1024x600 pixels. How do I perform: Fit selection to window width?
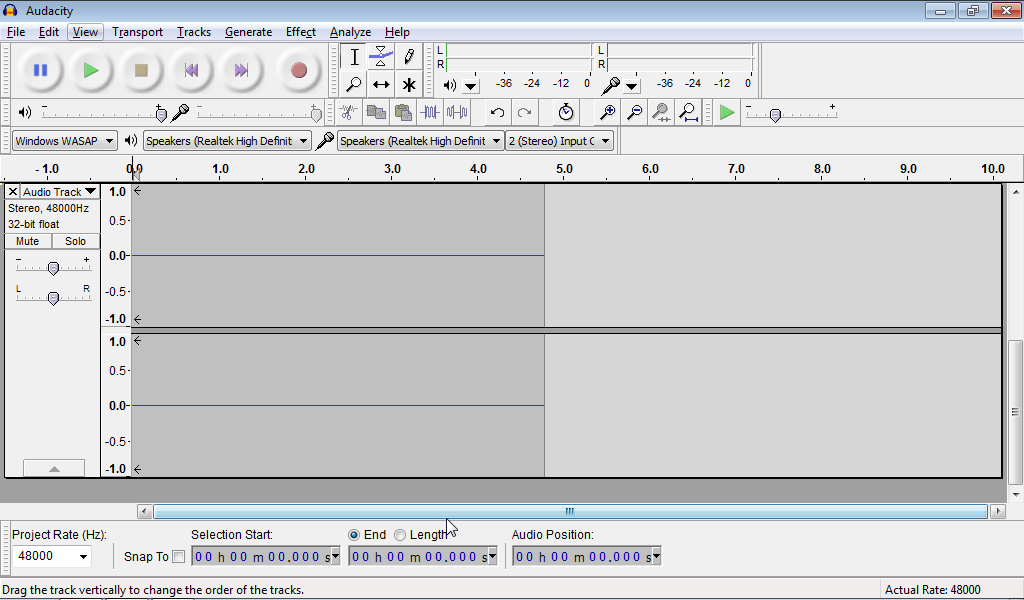tap(661, 112)
